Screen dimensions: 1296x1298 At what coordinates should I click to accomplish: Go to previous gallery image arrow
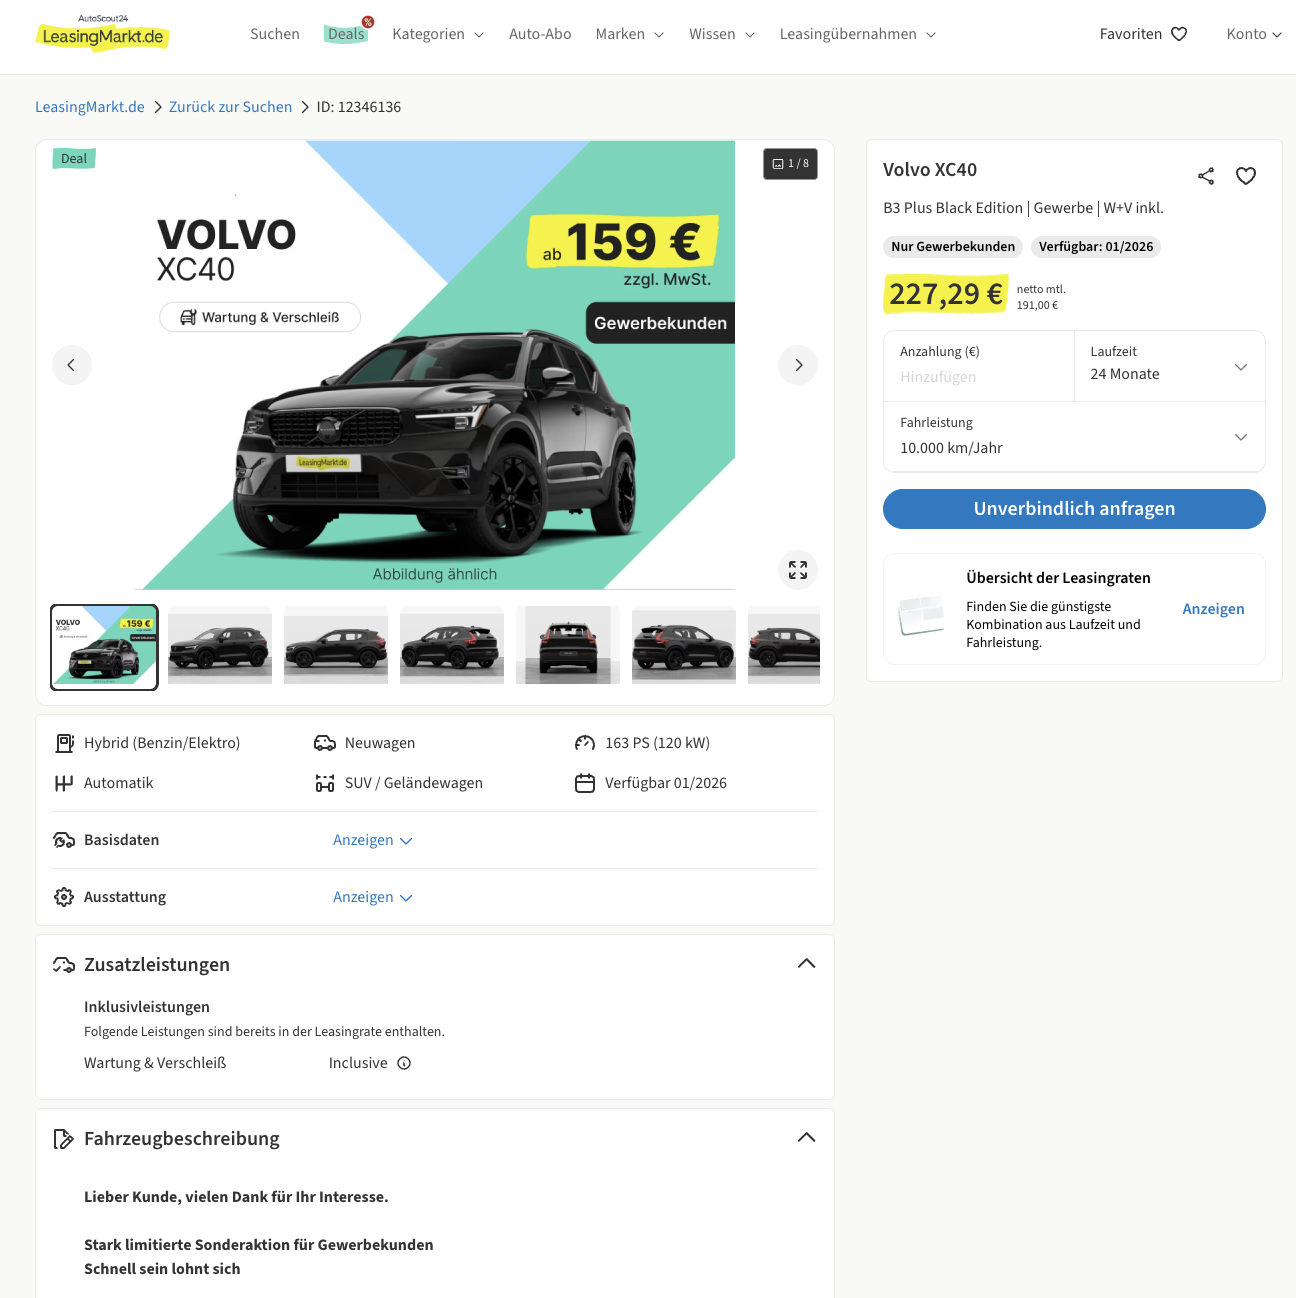tap(72, 365)
